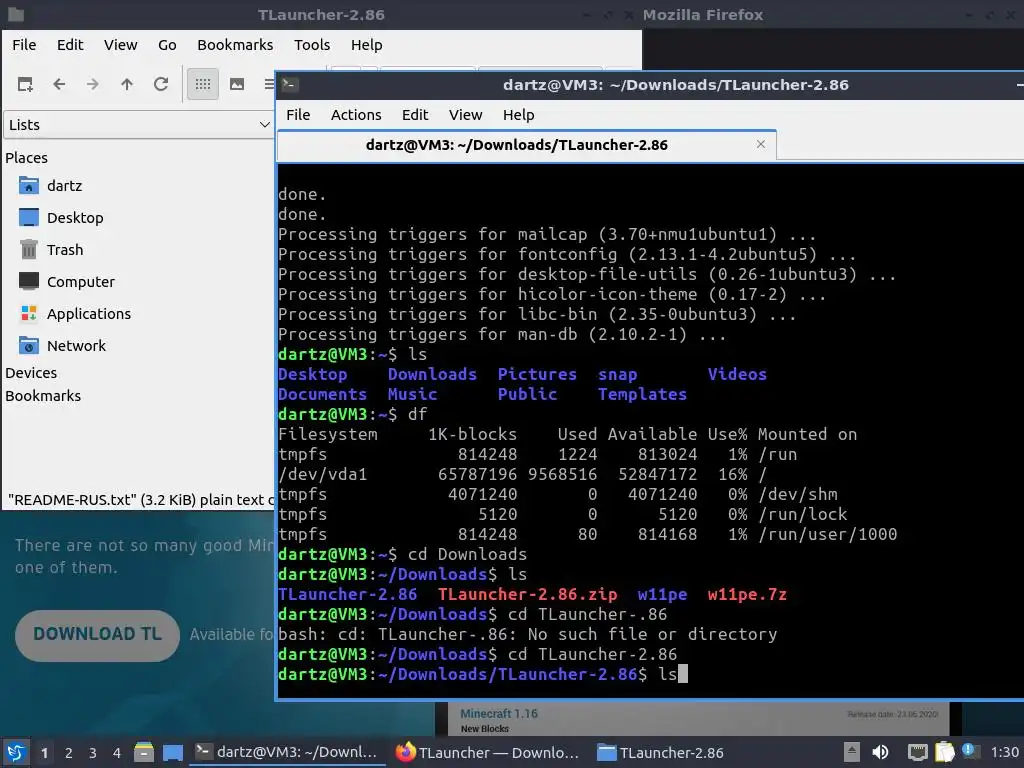This screenshot has height=768, width=1024.
Task: Click the update notifier tray icon
Action: click(970, 752)
